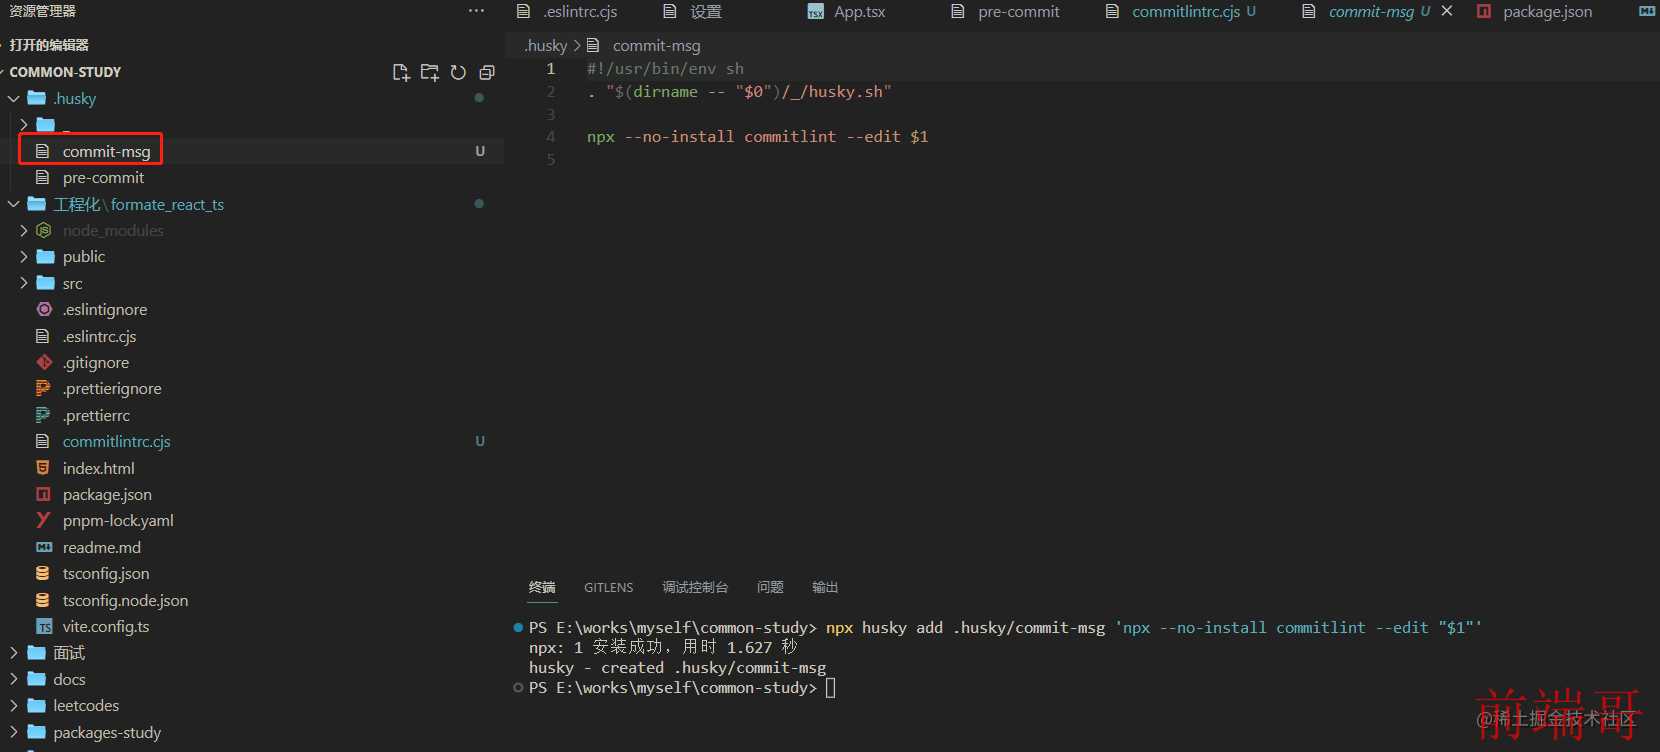1660x752 pixels.
Task: Expand the underscore folder inside .husky
Action: tap(24, 124)
